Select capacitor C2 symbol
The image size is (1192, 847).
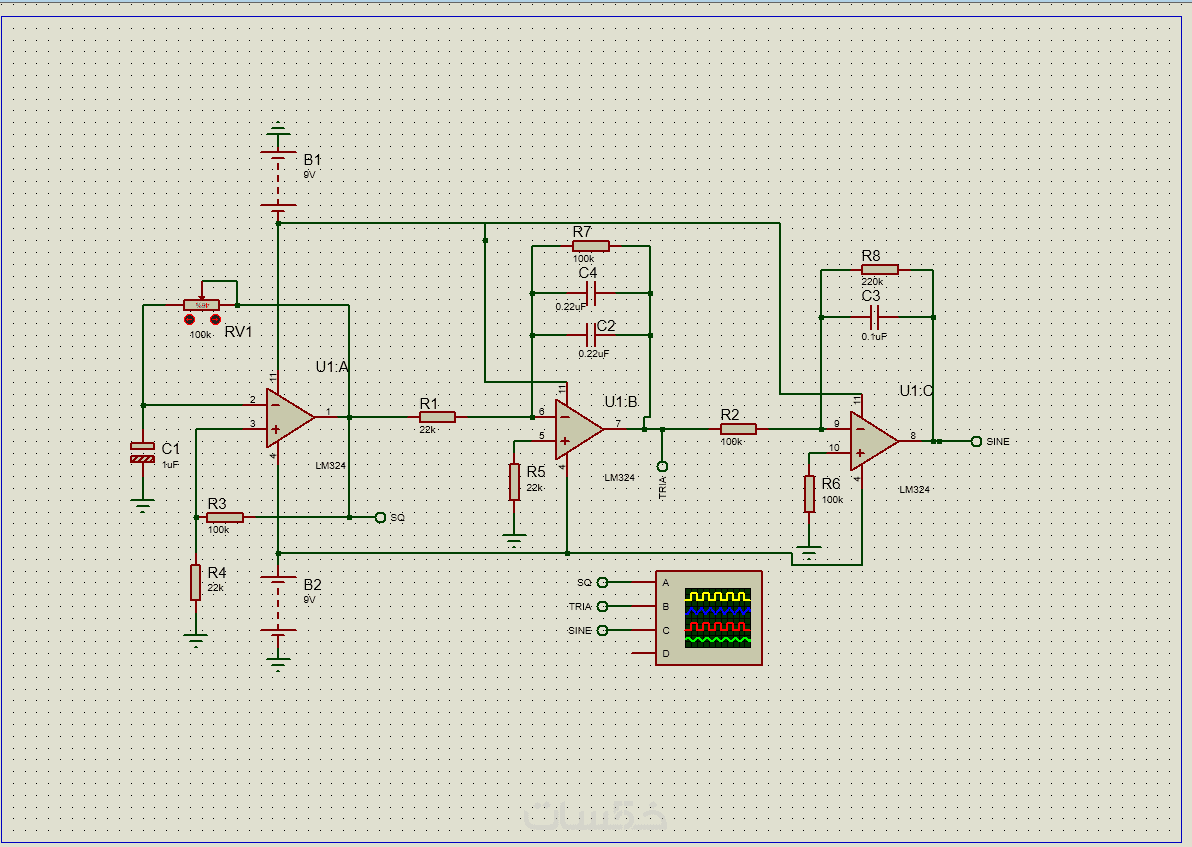[591, 335]
